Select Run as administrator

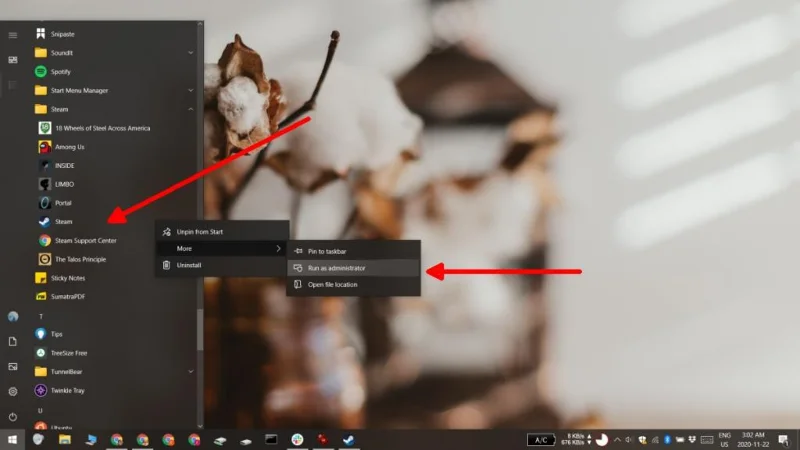[354, 268]
